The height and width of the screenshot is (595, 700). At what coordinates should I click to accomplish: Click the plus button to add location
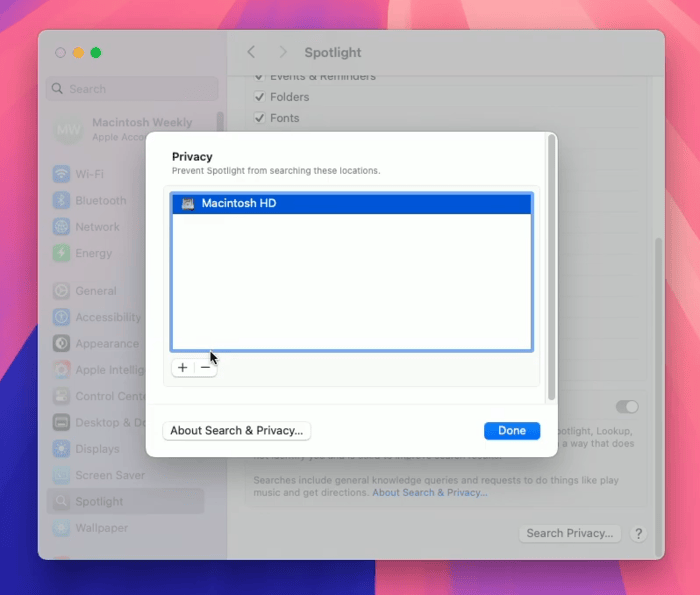(183, 368)
